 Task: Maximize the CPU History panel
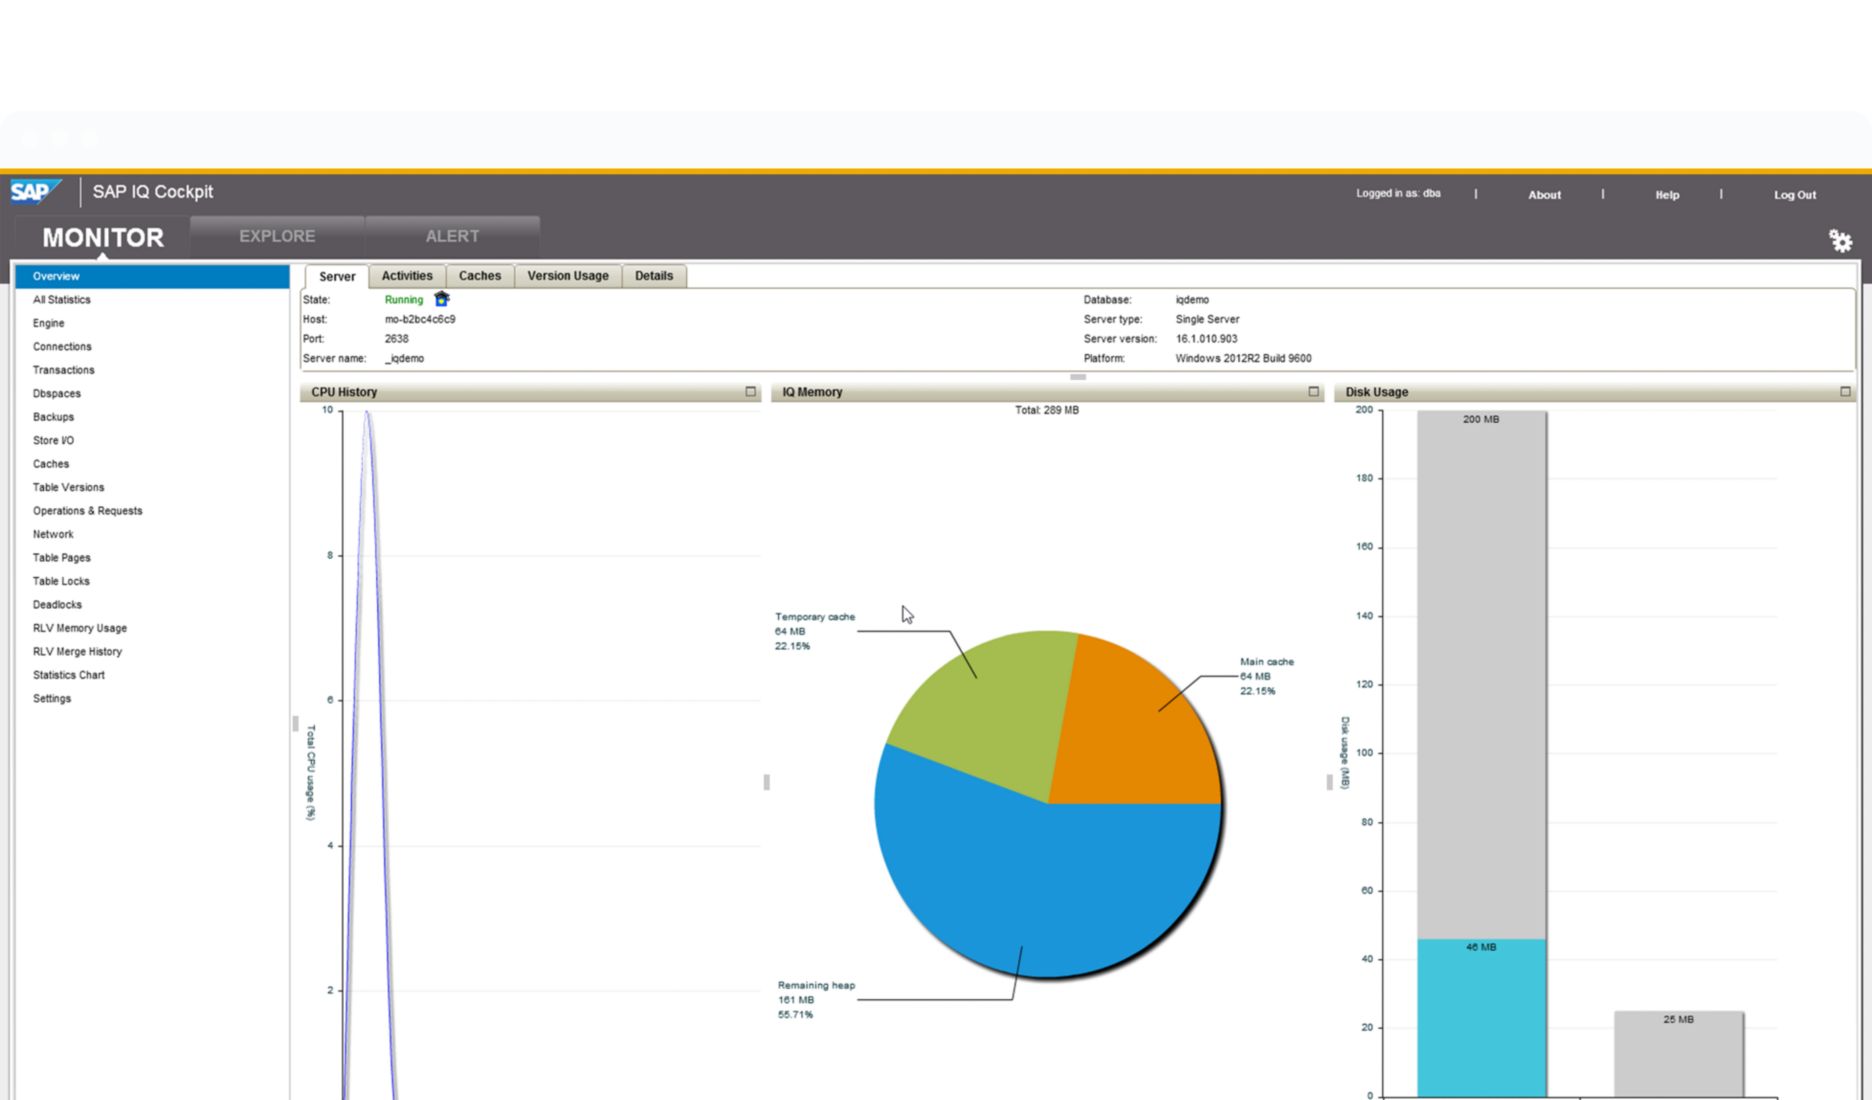(x=751, y=392)
